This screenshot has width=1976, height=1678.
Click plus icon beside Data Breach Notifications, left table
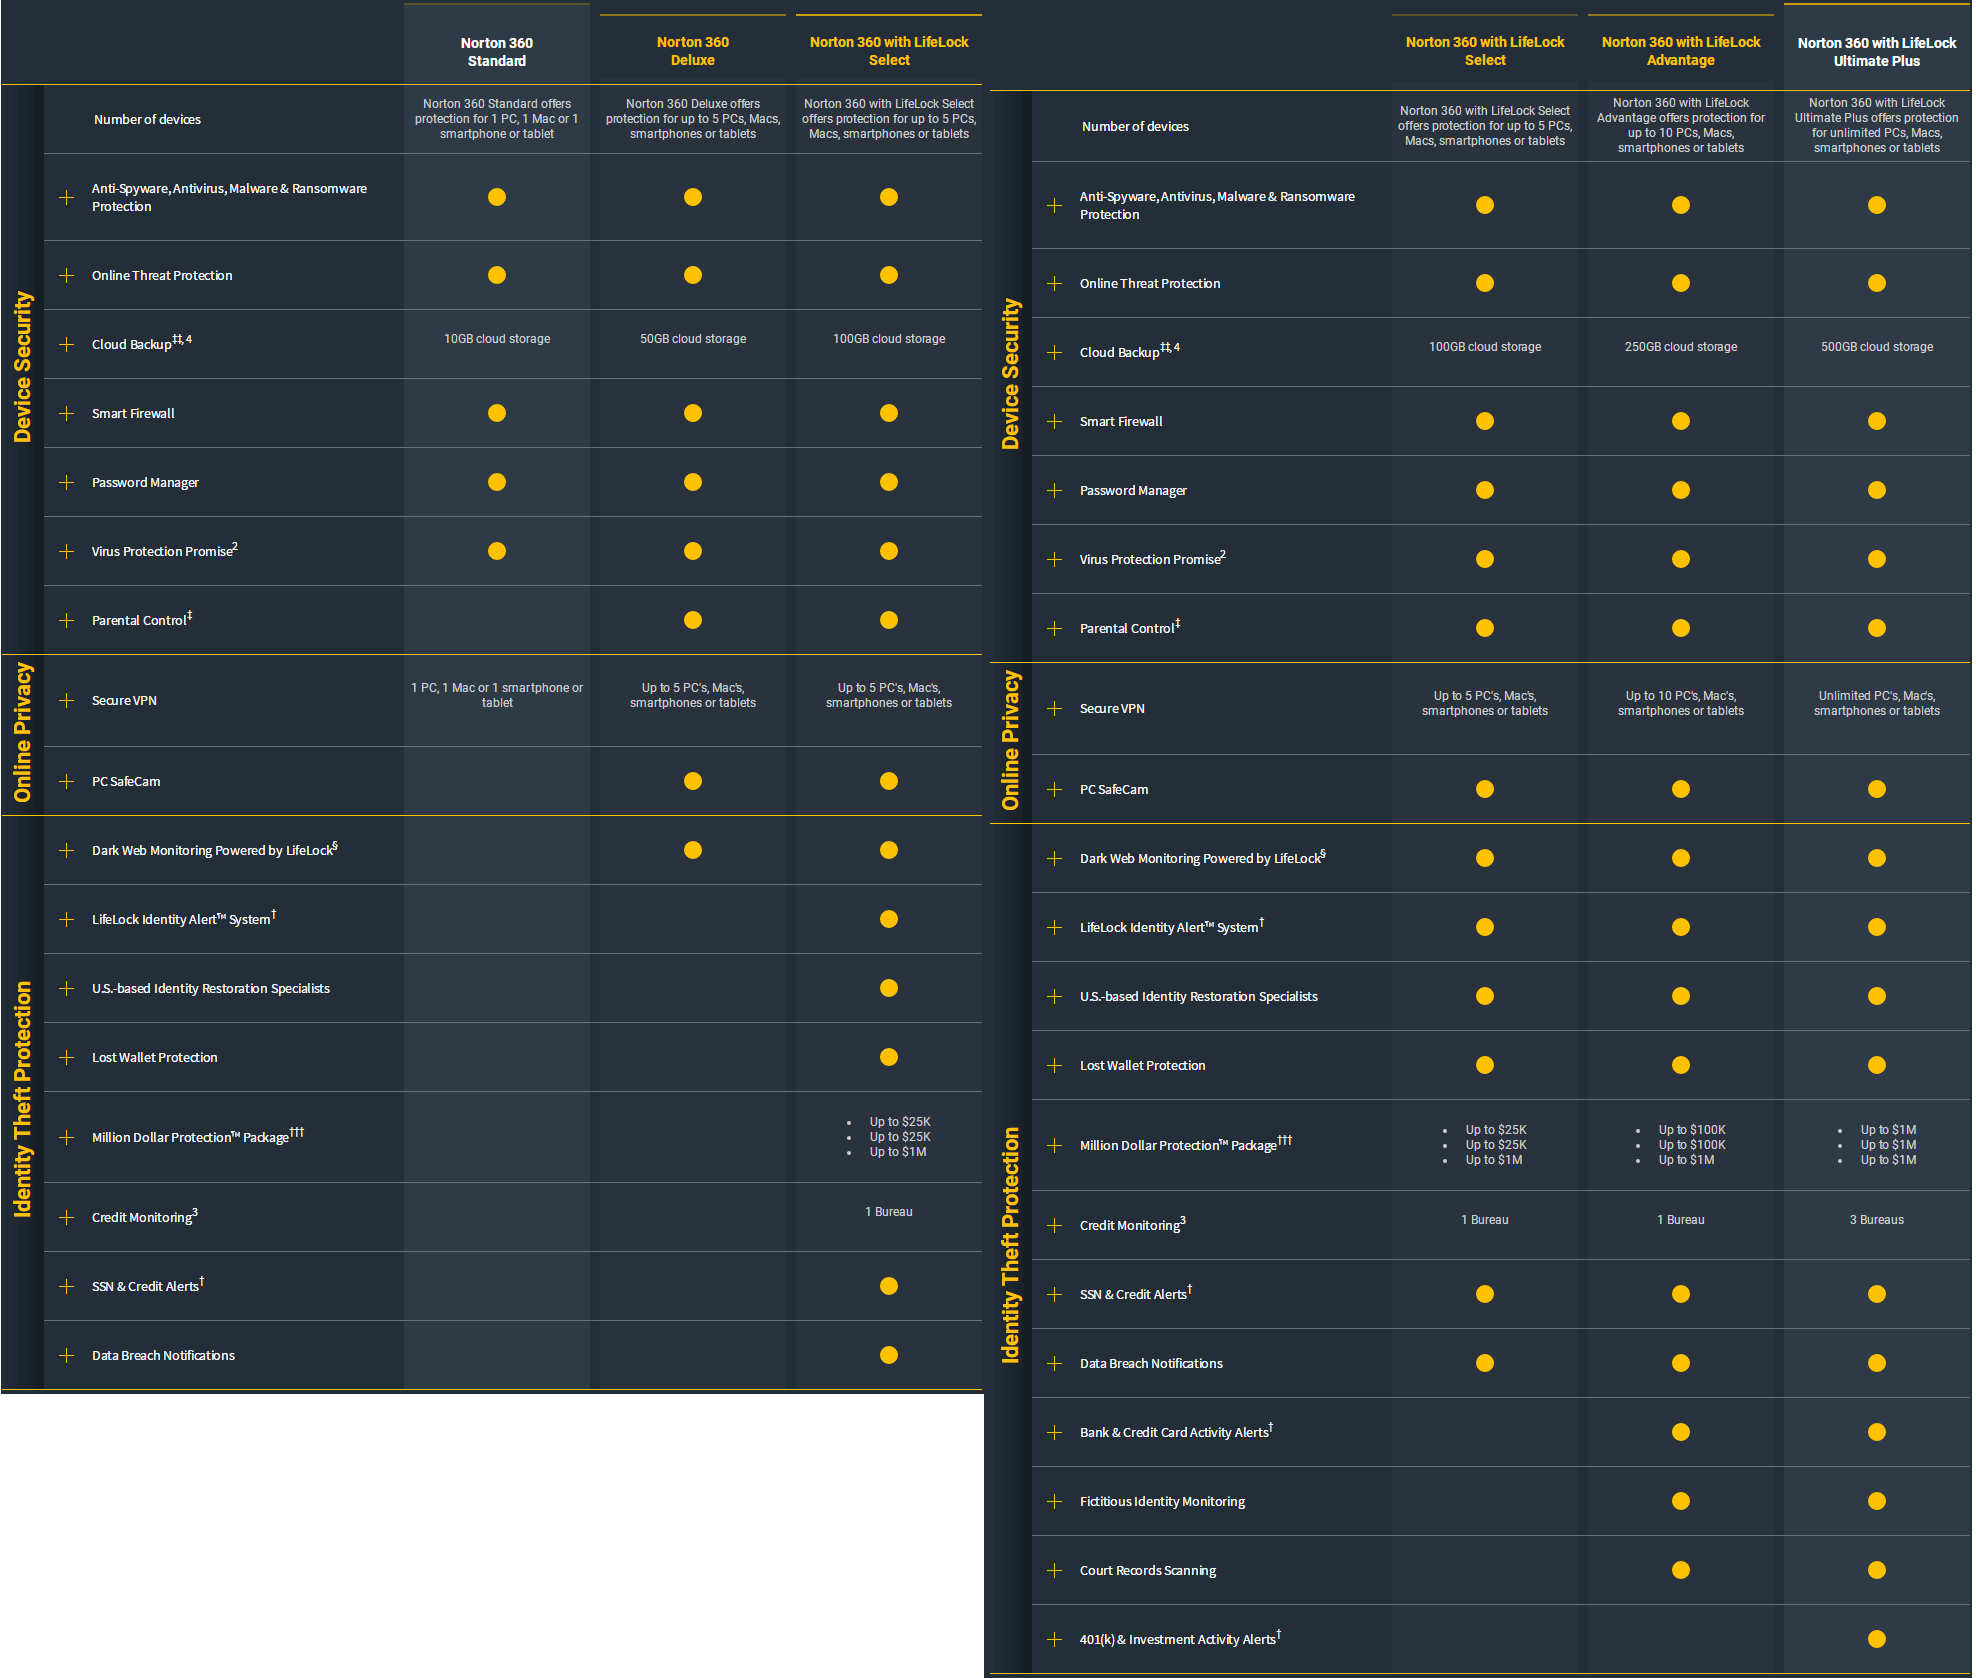click(x=67, y=1355)
